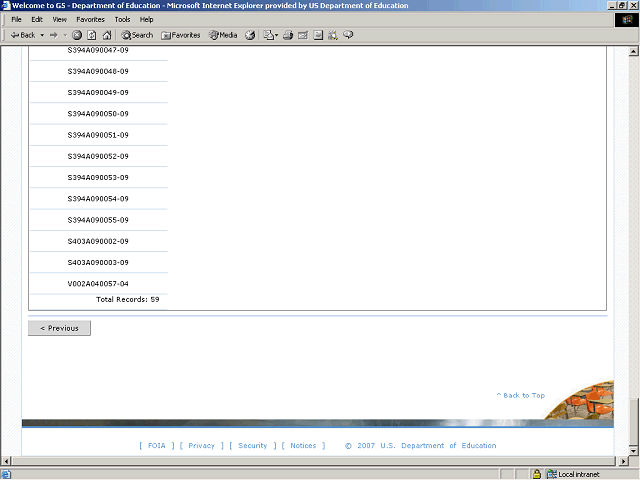640x480 pixels.
Task: Open the Messenger toolbar icon
Action: coord(348,35)
